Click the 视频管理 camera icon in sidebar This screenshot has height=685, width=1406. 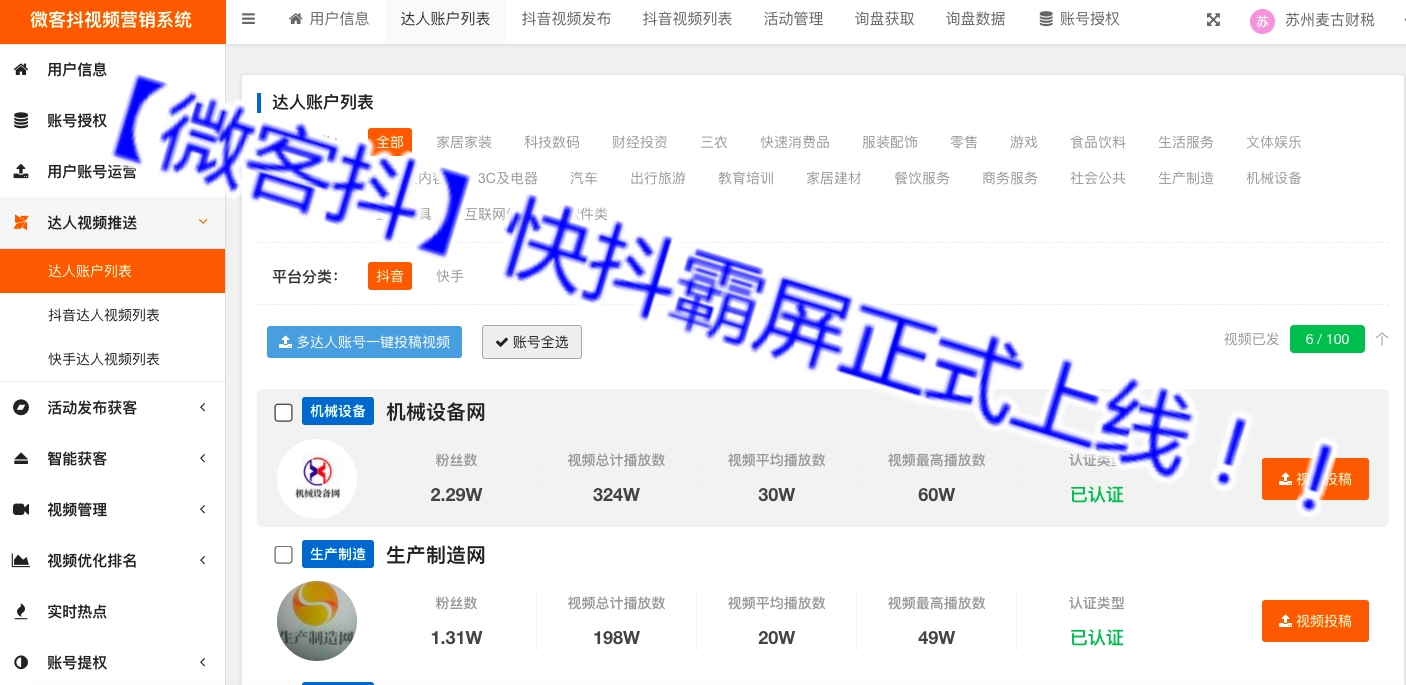(x=21, y=510)
